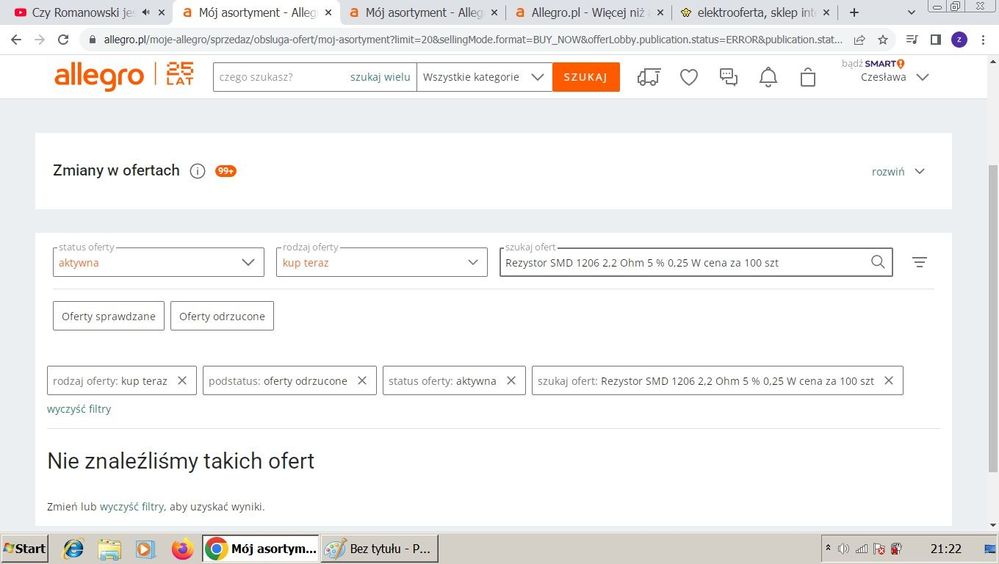The image size is (999, 564).
Task: Reload the page in Chrome
Action: (63, 40)
